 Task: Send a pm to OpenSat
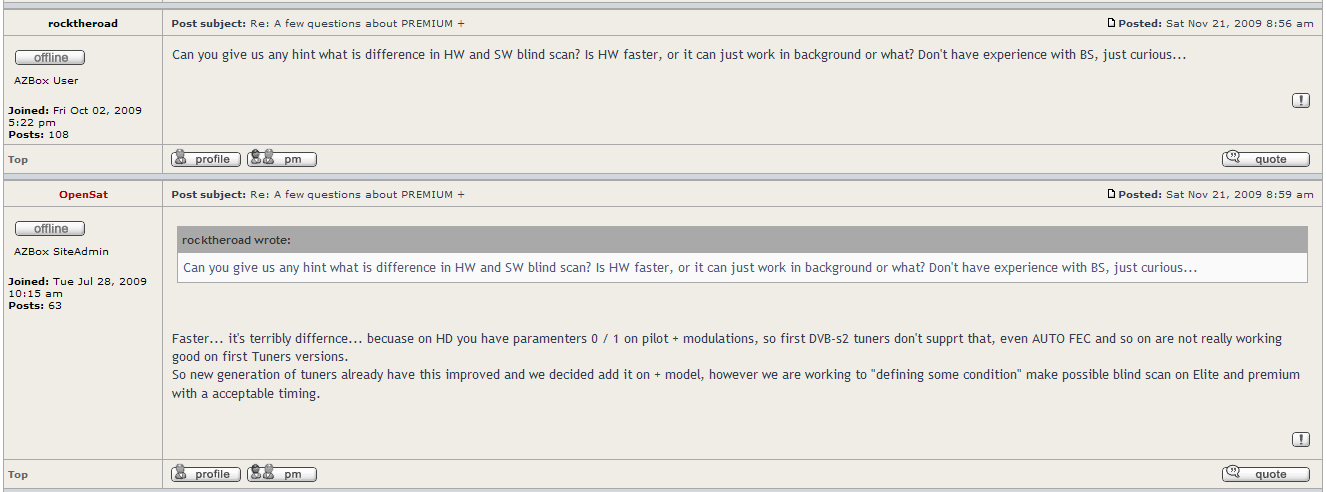(x=282, y=474)
